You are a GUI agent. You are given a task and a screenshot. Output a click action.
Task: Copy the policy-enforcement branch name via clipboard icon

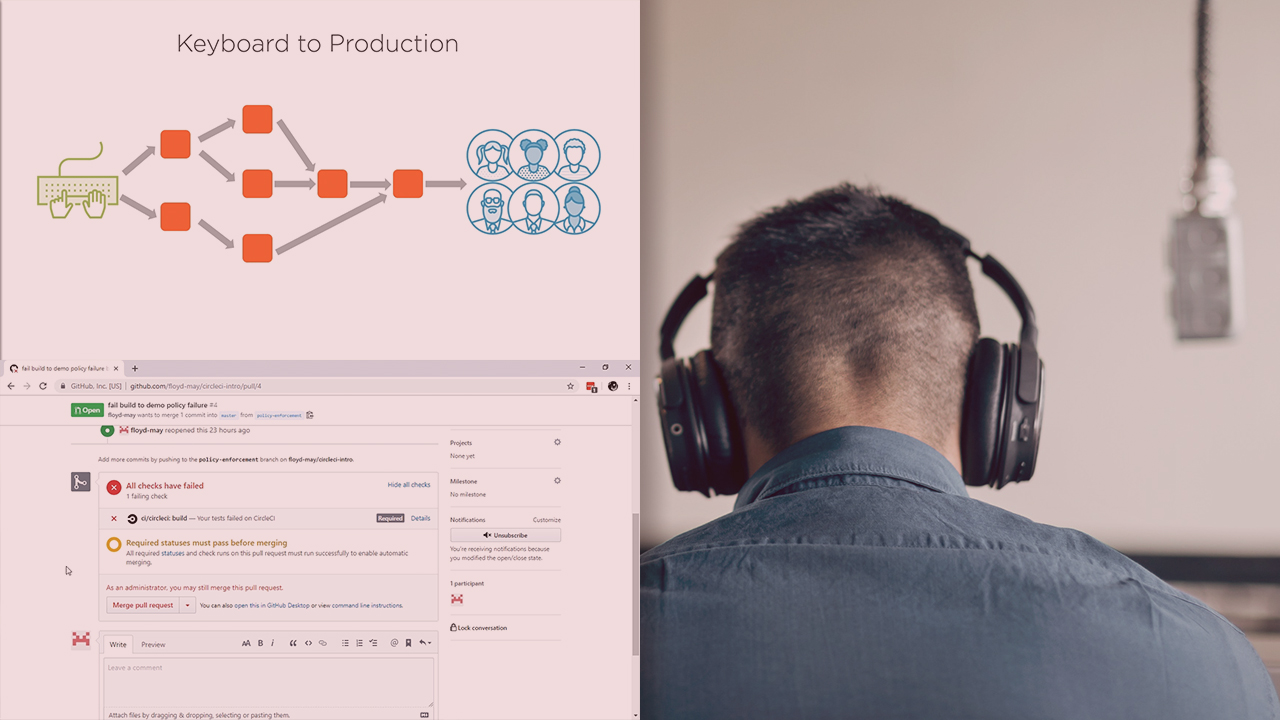[x=310, y=415]
